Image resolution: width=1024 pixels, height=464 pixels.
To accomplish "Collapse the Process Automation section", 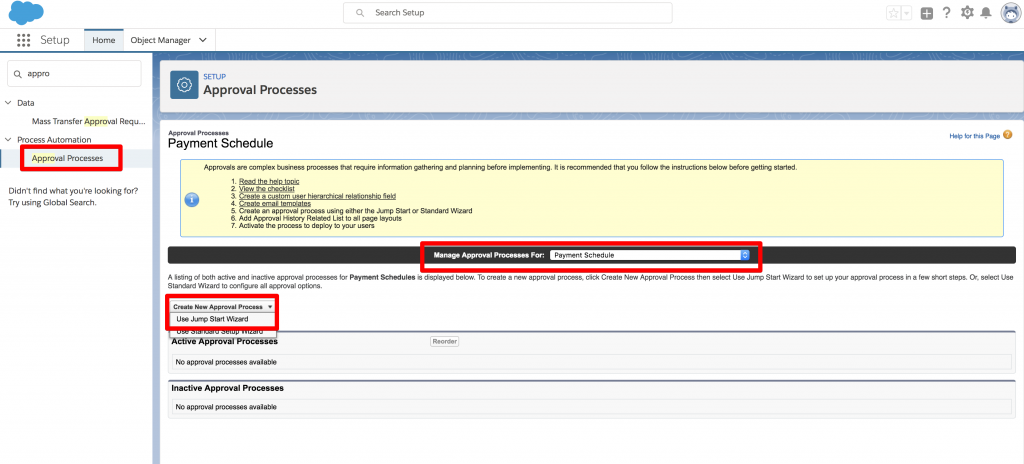I will point(9,140).
